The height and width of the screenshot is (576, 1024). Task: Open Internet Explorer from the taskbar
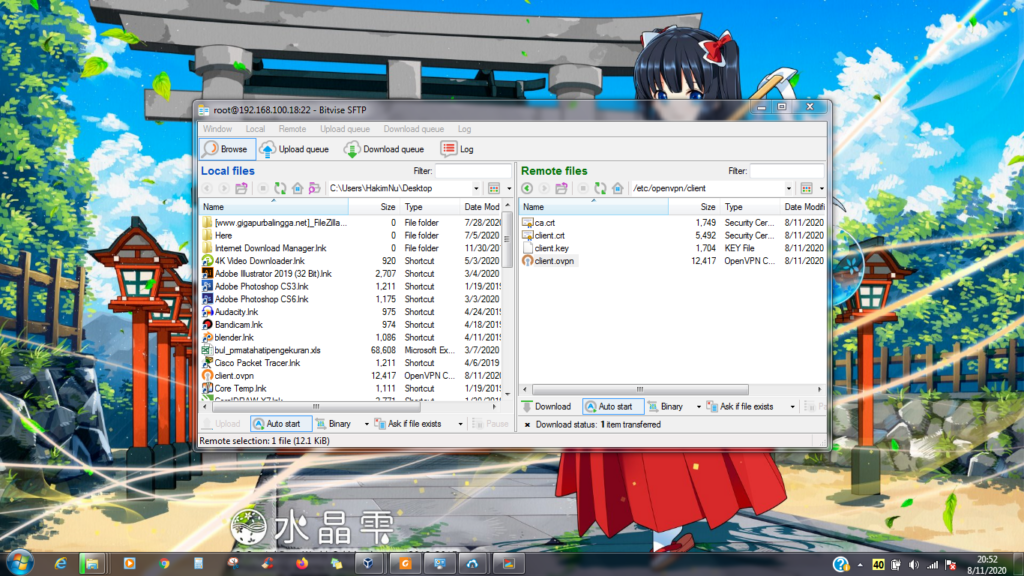tap(60, 563)
